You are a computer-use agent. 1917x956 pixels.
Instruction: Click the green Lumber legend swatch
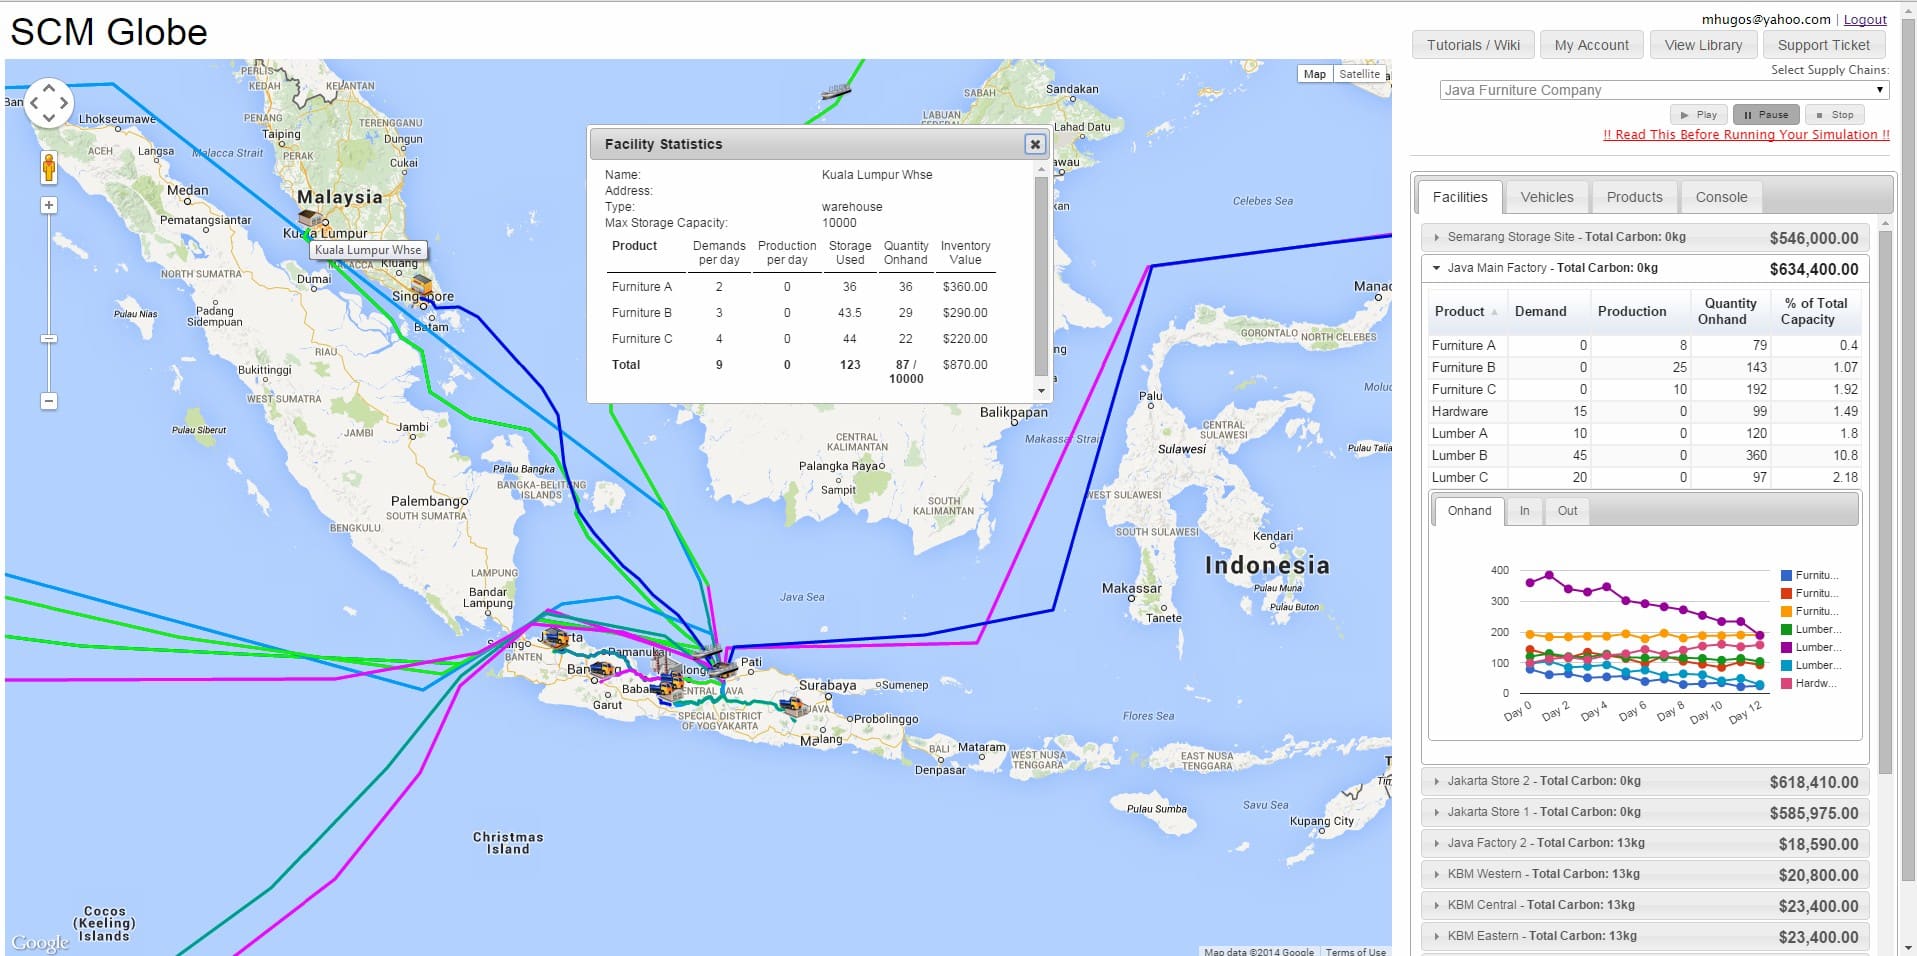[x=1786, y=629]
